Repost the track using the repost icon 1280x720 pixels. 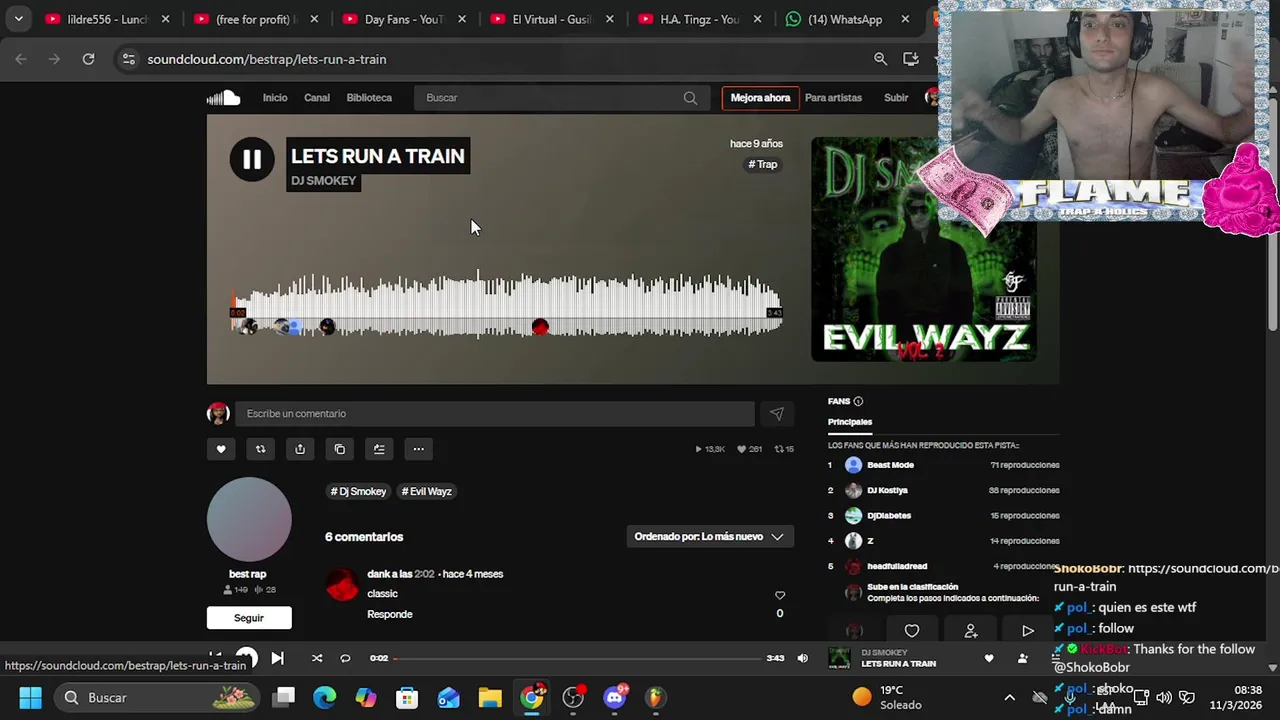[x=261, y=449]
